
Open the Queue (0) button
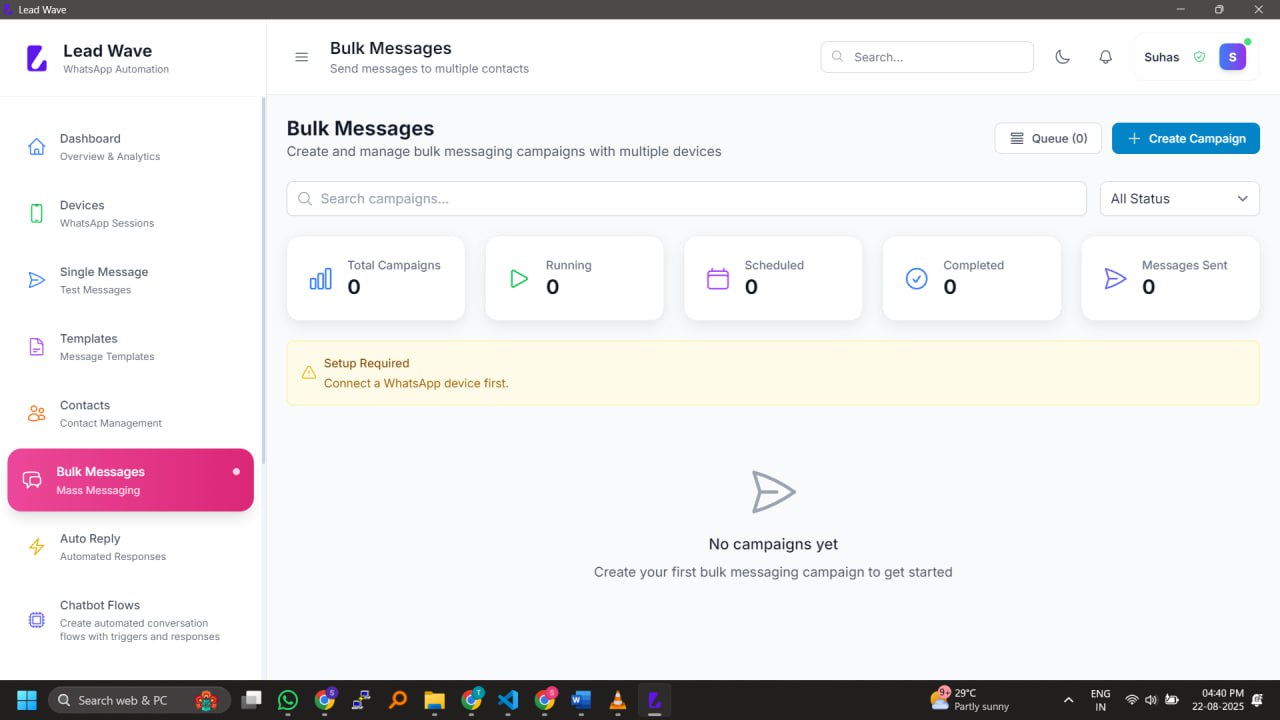[x=1048, y=138]
